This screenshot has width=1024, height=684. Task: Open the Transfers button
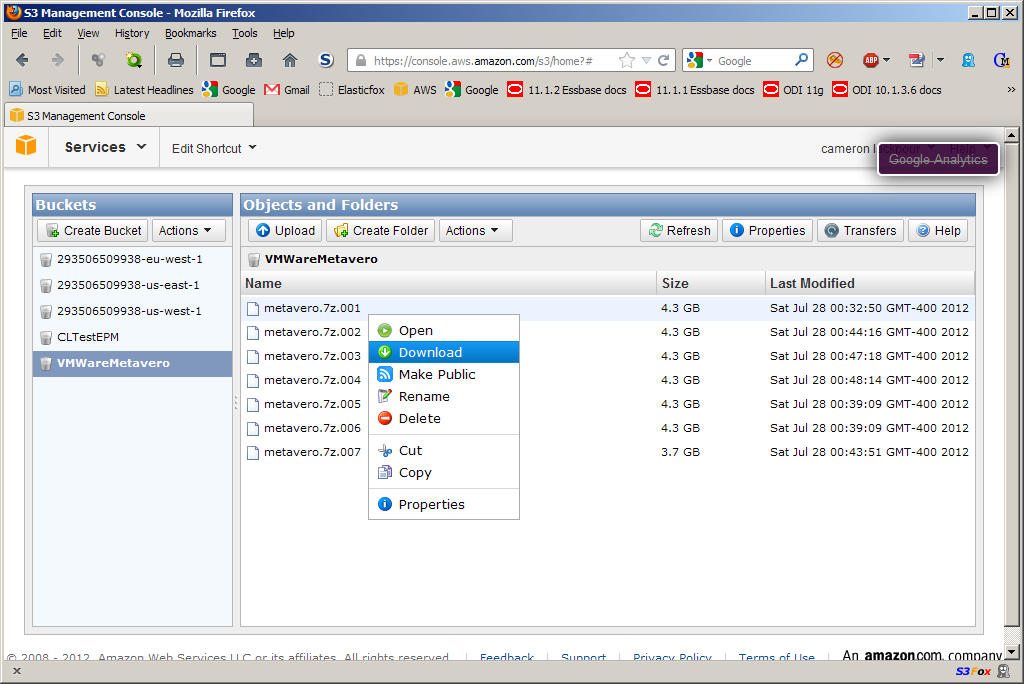(861, 231)
